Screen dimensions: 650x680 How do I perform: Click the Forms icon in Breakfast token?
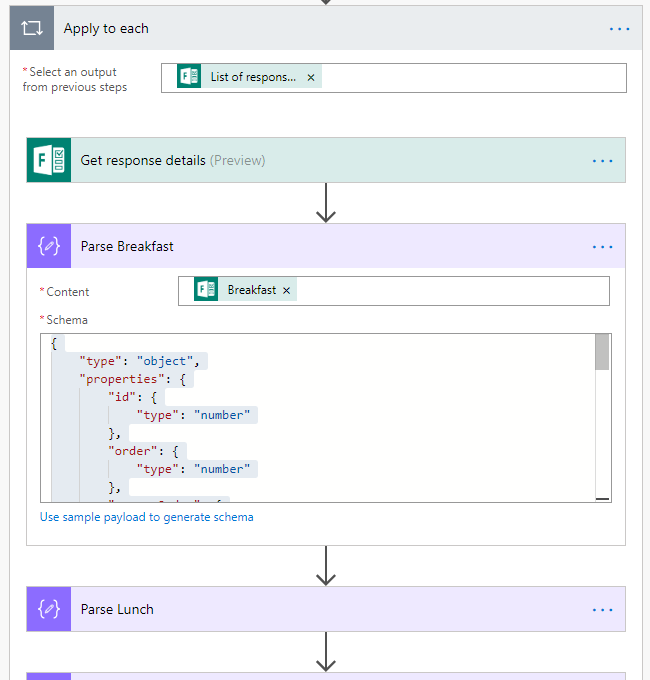206,290
